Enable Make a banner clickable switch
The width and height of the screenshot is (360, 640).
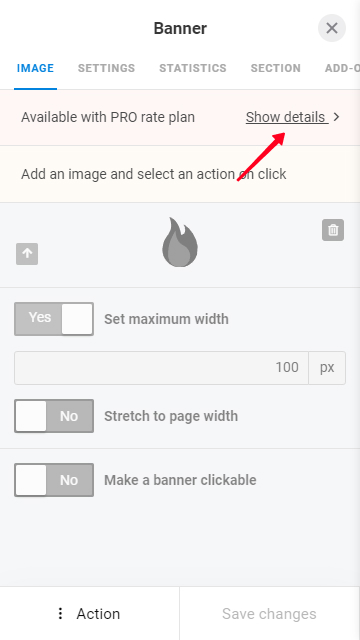tap(54, 480)
